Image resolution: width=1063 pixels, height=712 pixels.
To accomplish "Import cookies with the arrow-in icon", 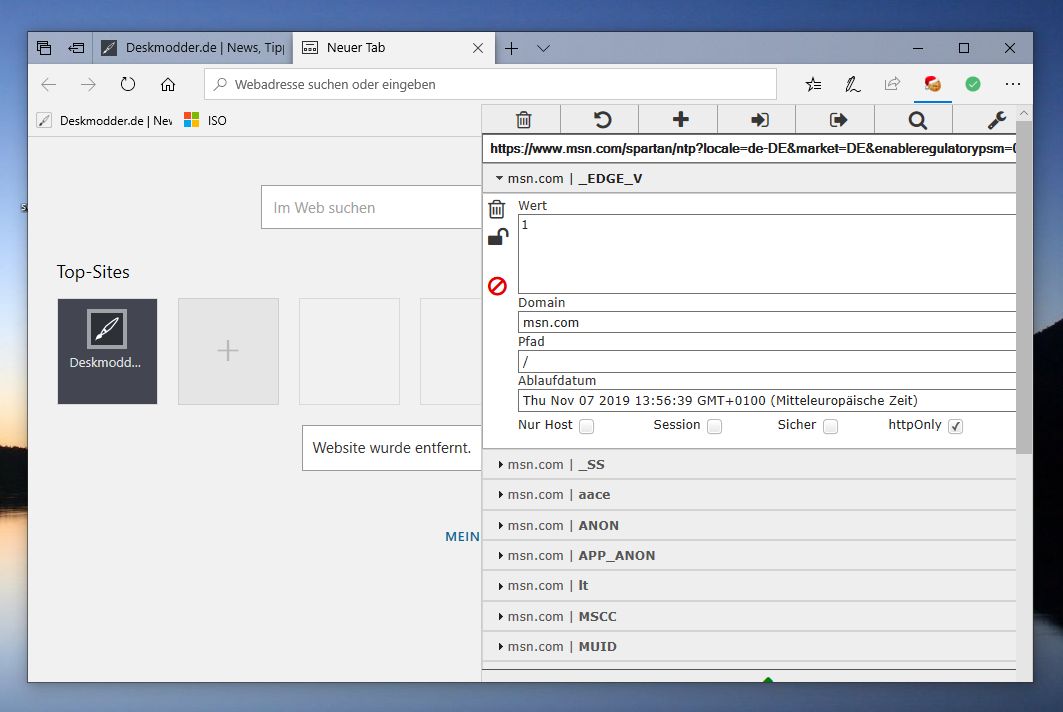I will tap(759, 120).
